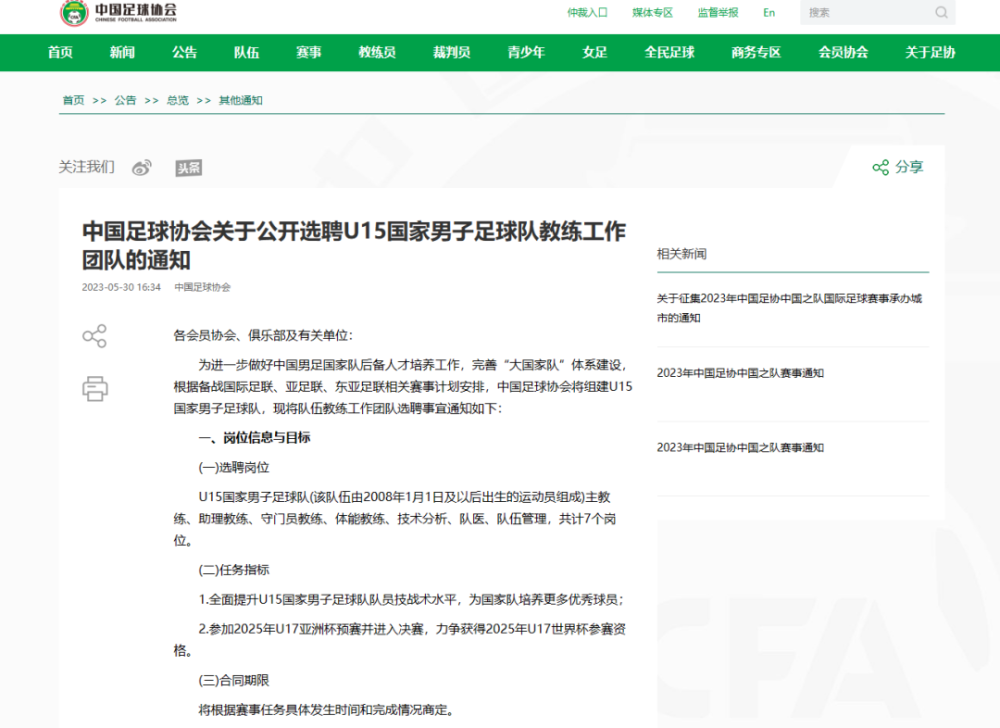Switch the site to English via En

(x=769, y=13)
